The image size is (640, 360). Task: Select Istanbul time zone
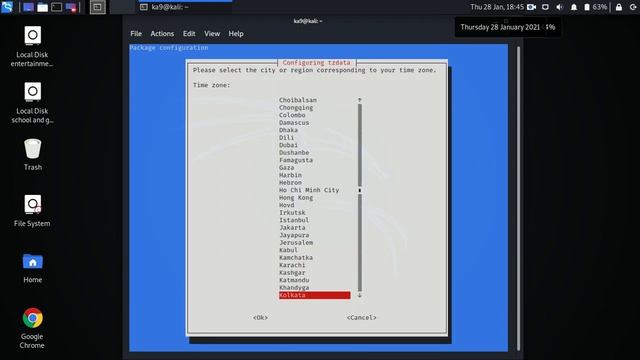[x=294, y=220]
